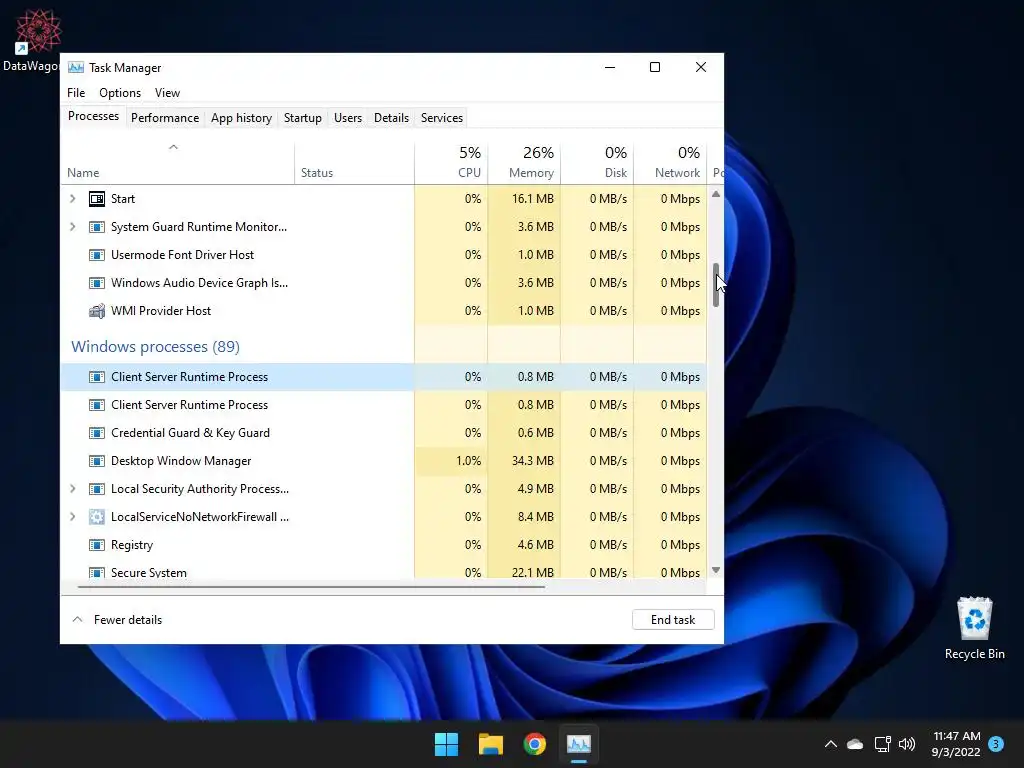Click System Guard Runtime Monitor process icon
The width and height of the screenshot is (1024, 768).
[97, 227]
